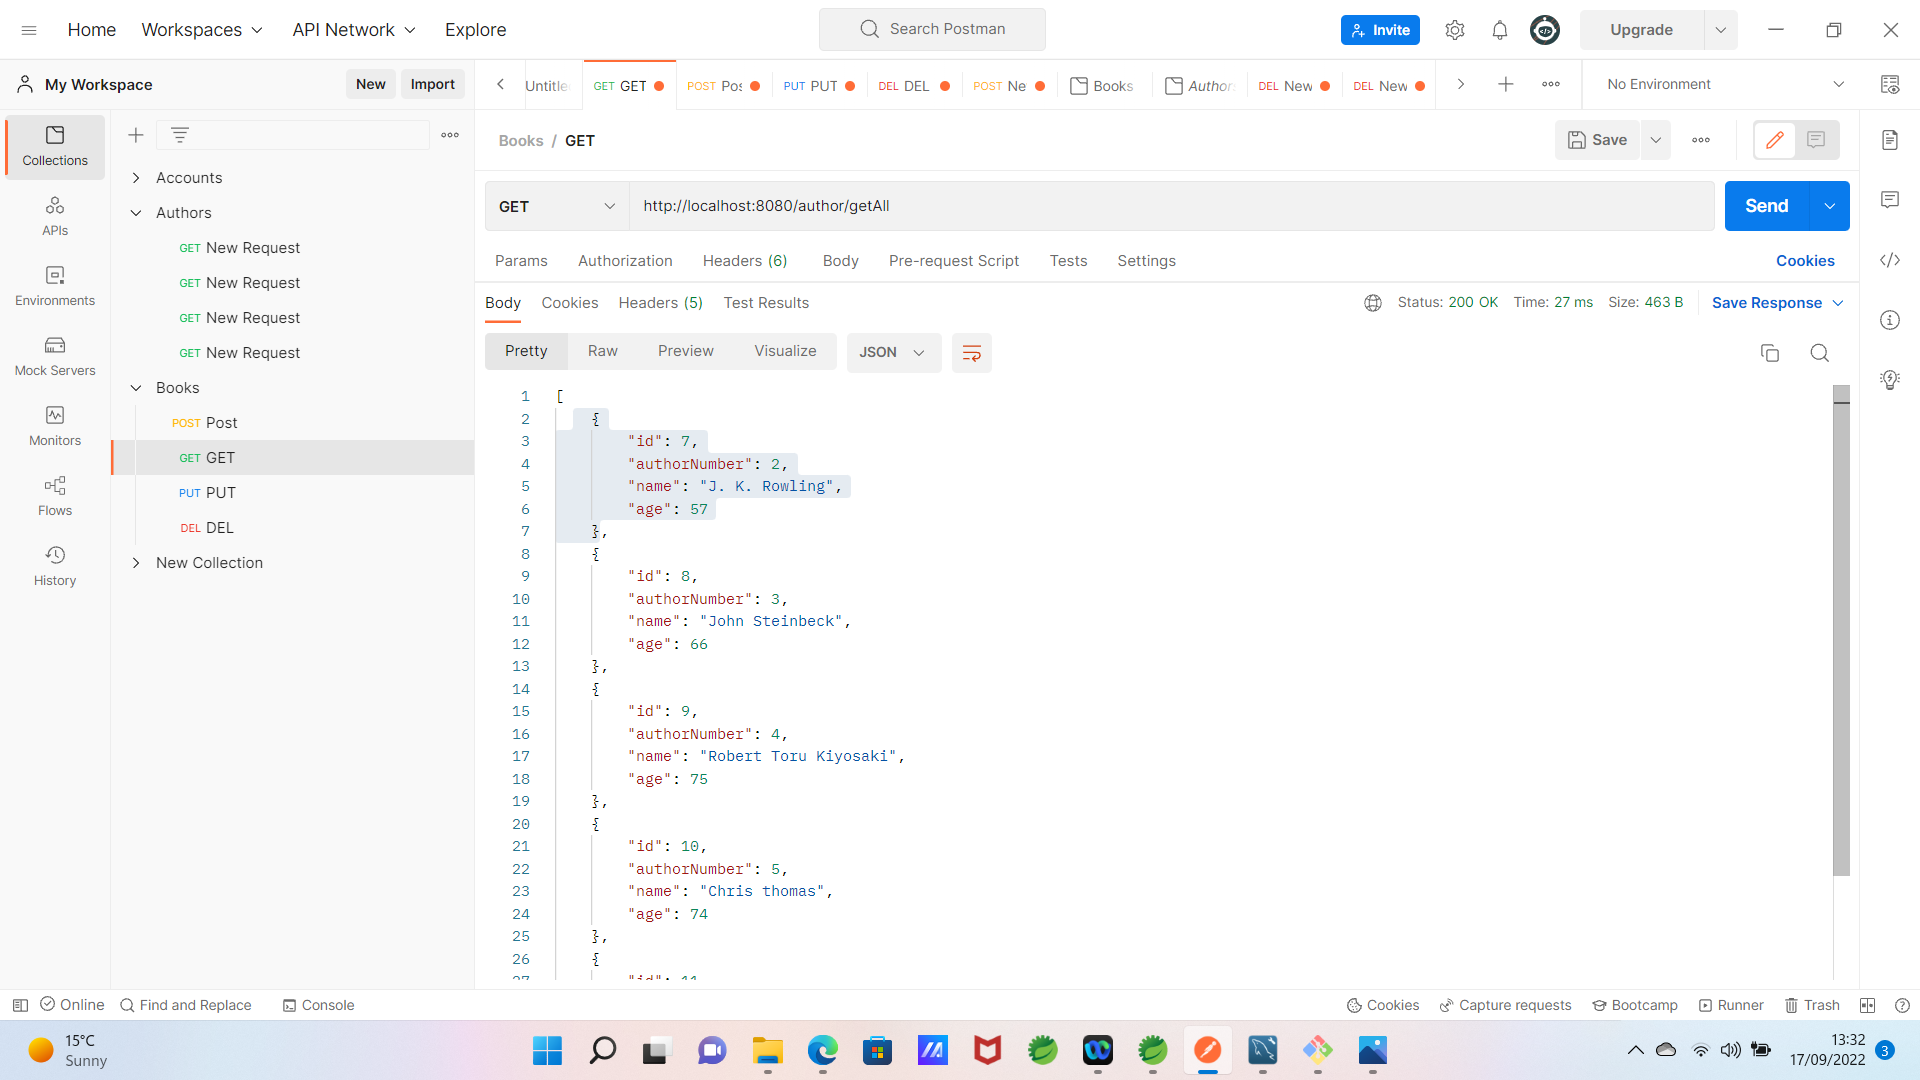Open the Test Results tab
This screenshot has height=1080, width=1920.
(766, 303)
